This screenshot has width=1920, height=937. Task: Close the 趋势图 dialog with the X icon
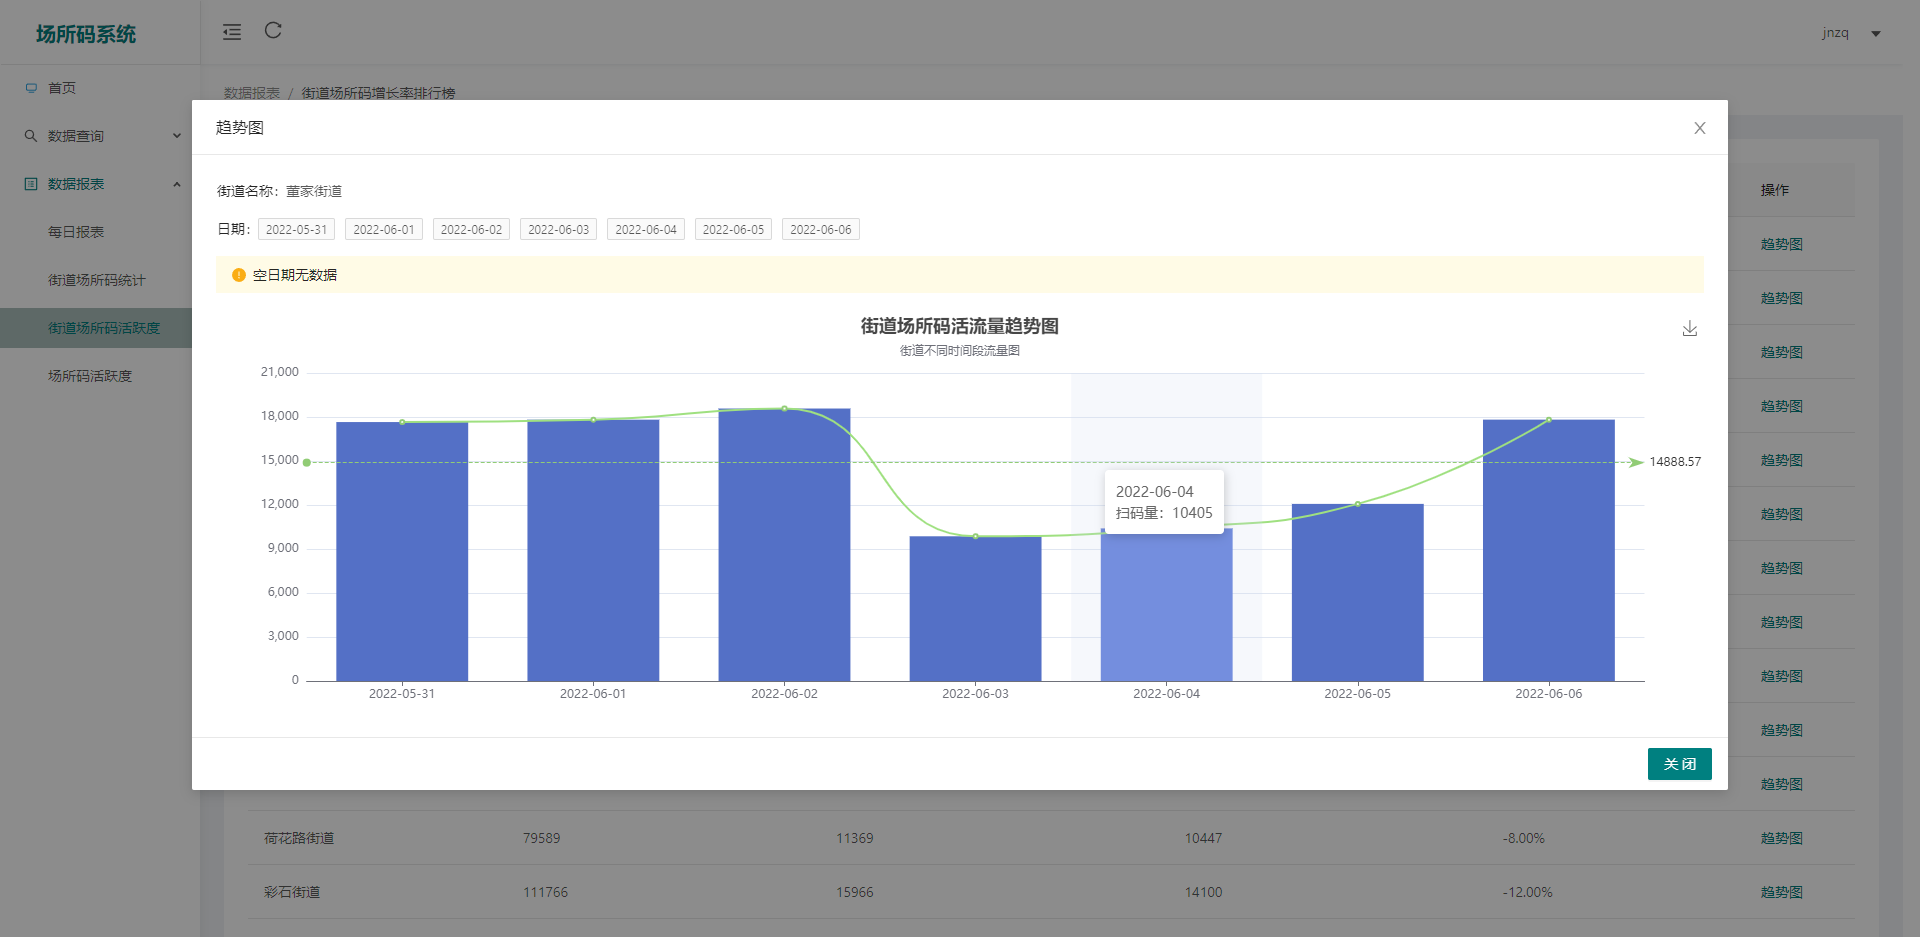1699,128
